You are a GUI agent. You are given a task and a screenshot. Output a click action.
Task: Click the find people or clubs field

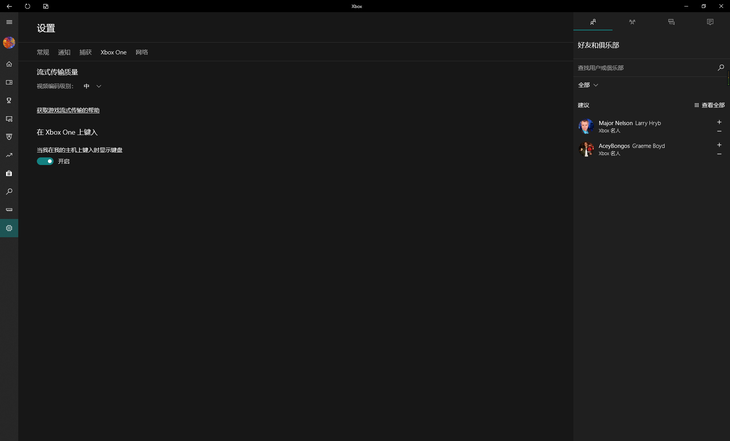tap(646, 68)
